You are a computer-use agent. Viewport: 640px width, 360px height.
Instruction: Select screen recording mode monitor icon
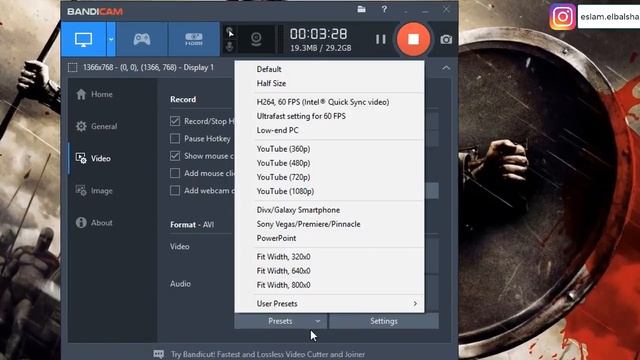(x=84, y=40)
